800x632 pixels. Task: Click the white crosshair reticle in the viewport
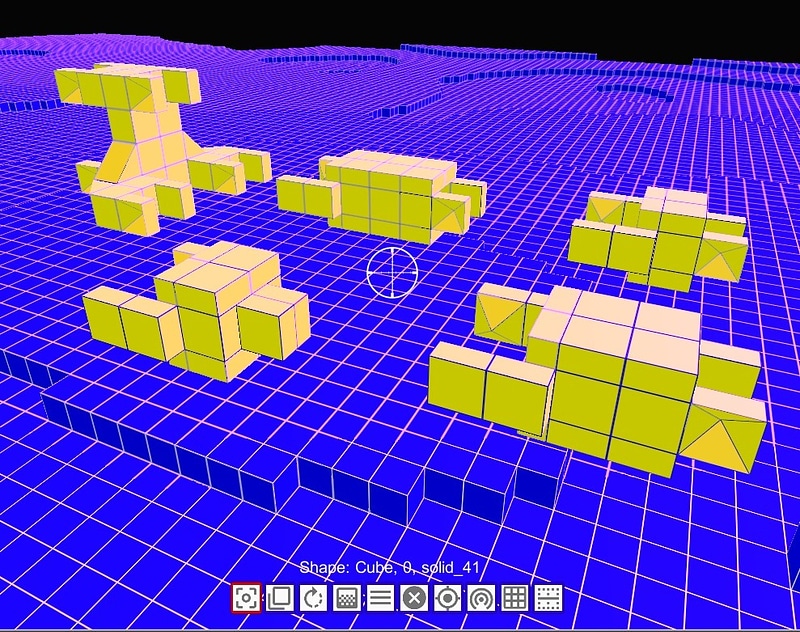(x=392, y=272)
